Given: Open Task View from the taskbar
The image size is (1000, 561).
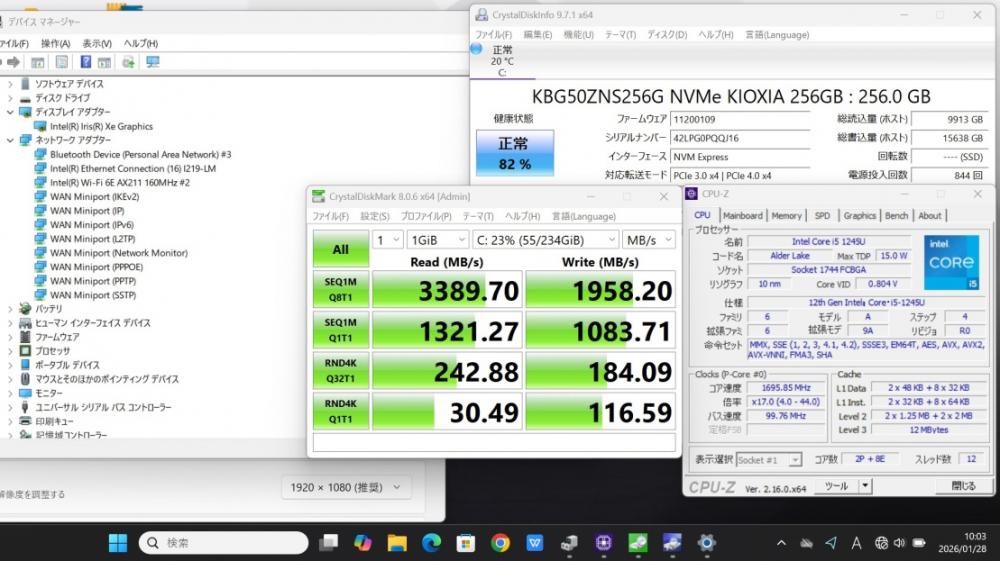Looking at the screenshot, I should (328, 543).
